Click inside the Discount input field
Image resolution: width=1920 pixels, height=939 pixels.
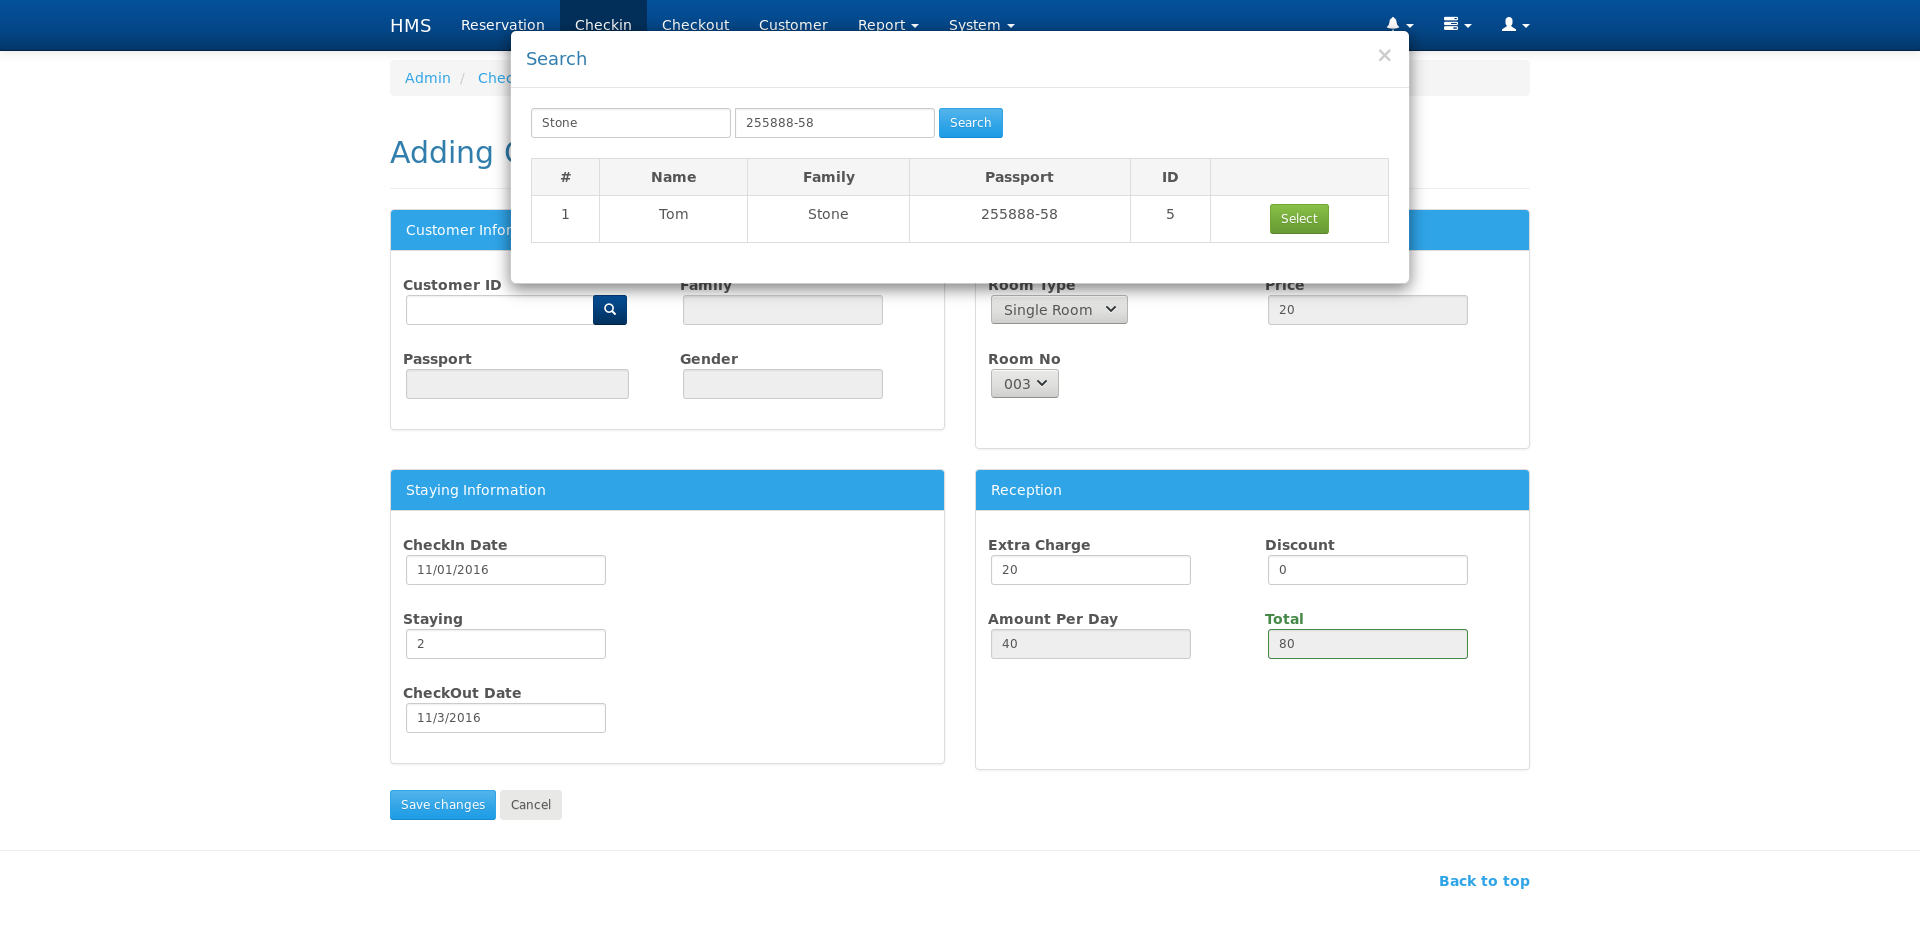(x=1367, y=569)
